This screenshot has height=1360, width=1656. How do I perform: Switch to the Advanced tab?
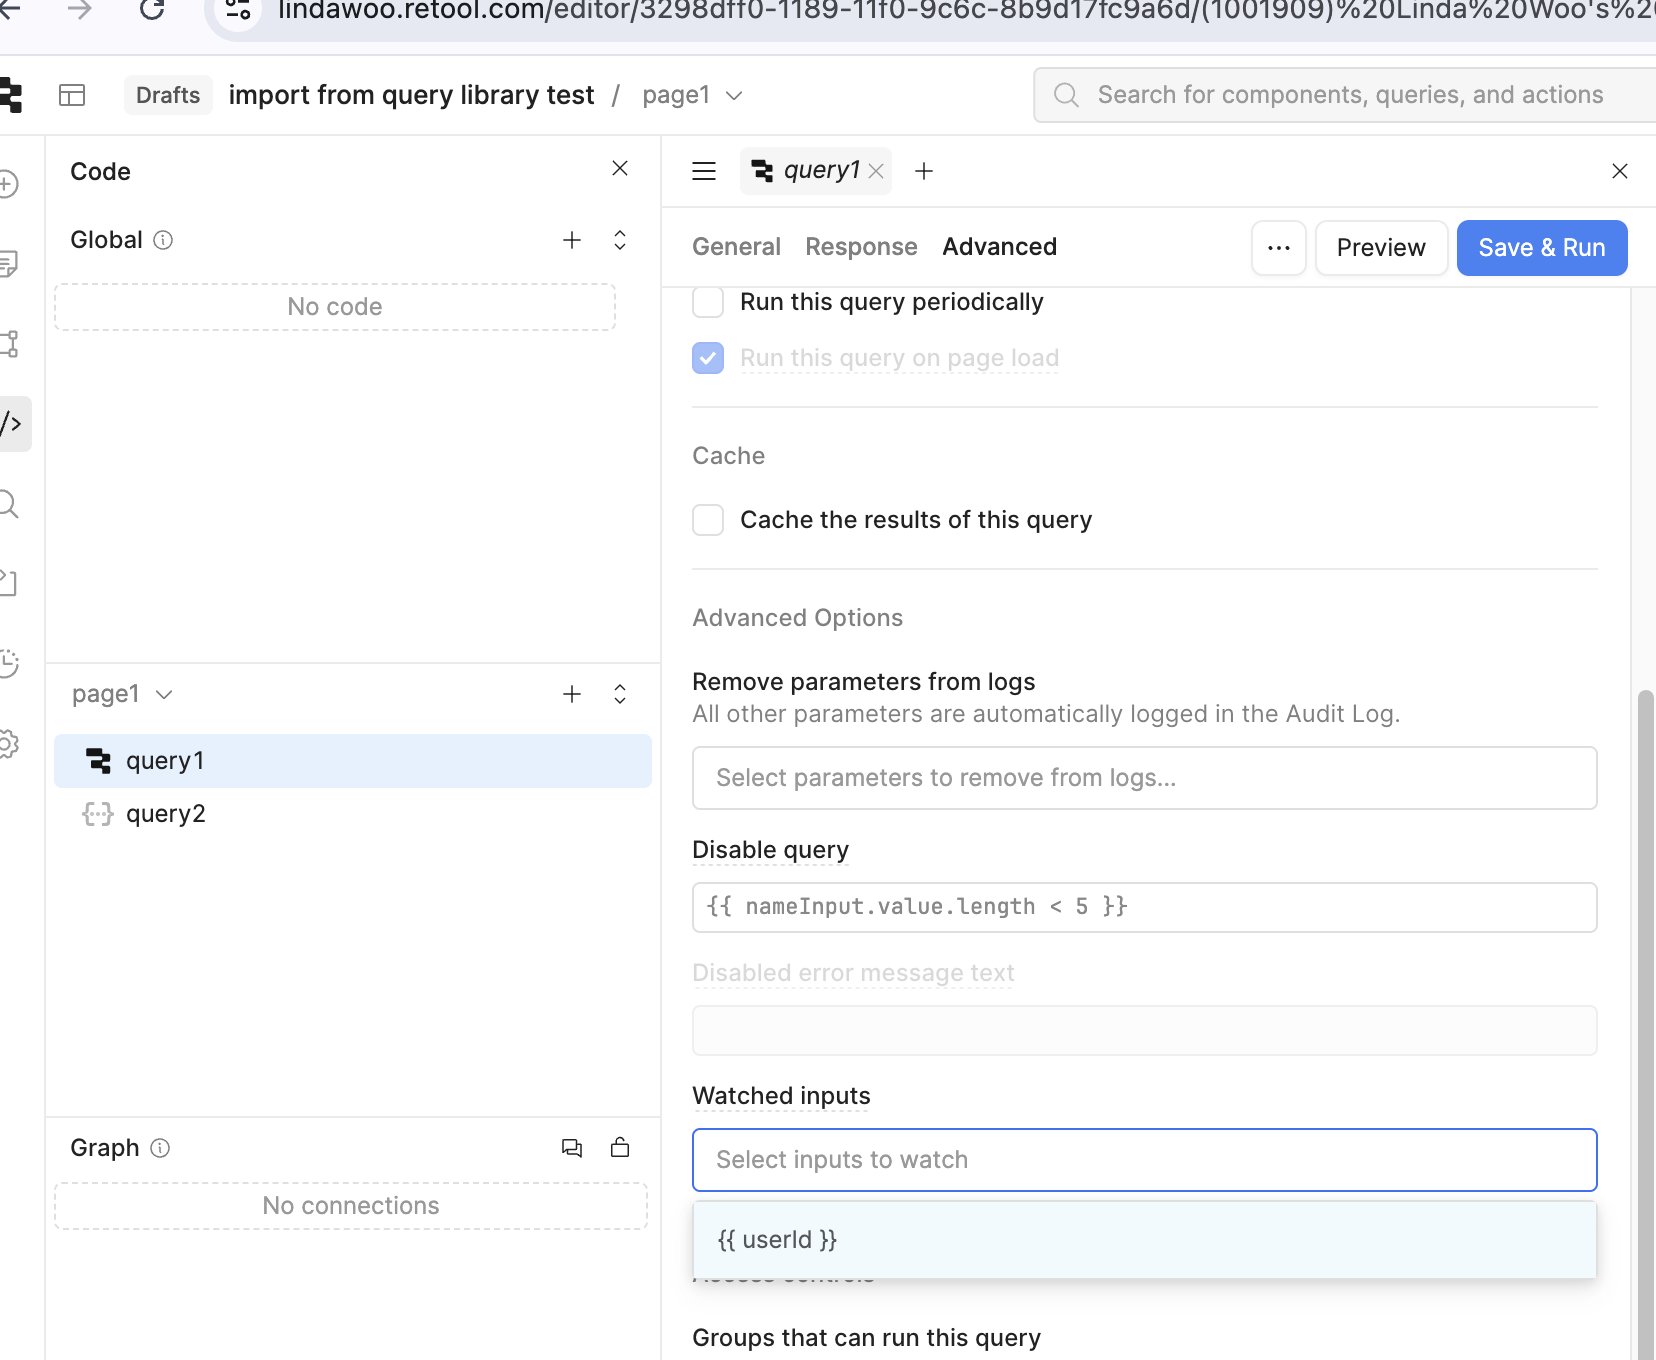pos(999,247)
